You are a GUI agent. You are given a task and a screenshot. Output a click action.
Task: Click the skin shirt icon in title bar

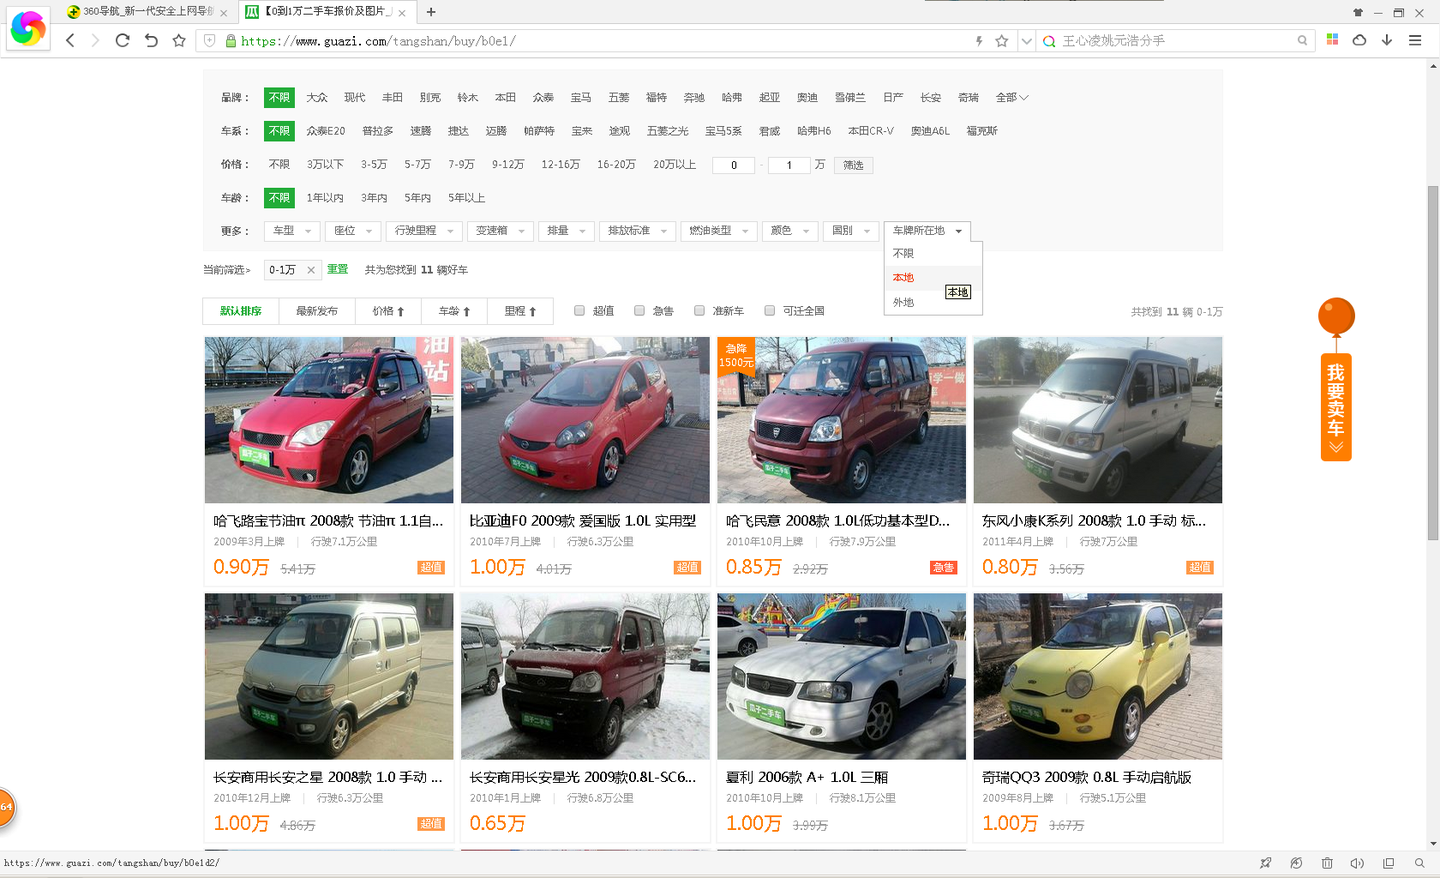(1357, 12)
